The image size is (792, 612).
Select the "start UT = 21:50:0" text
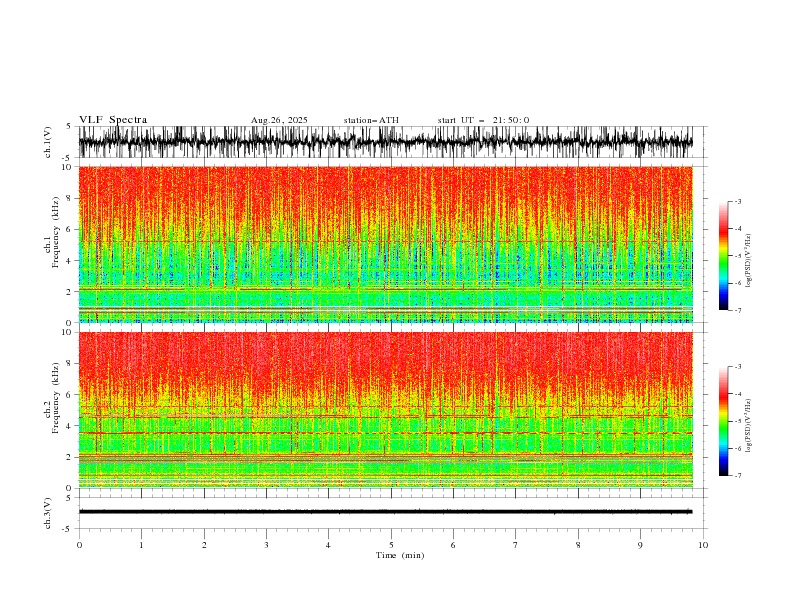[483, 120]
